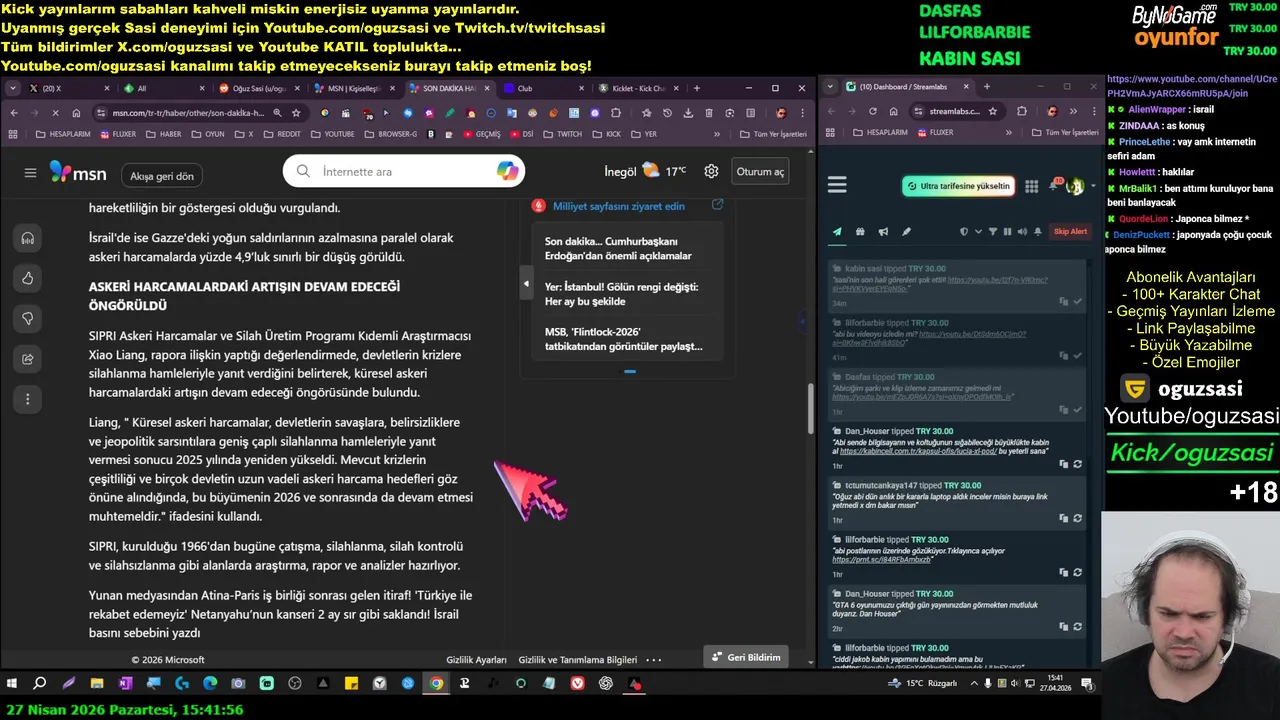This screenshot has width=1280, height=720.
Task: Click the Copilot icon in MSN search box
Action: [x=507, y=171]
